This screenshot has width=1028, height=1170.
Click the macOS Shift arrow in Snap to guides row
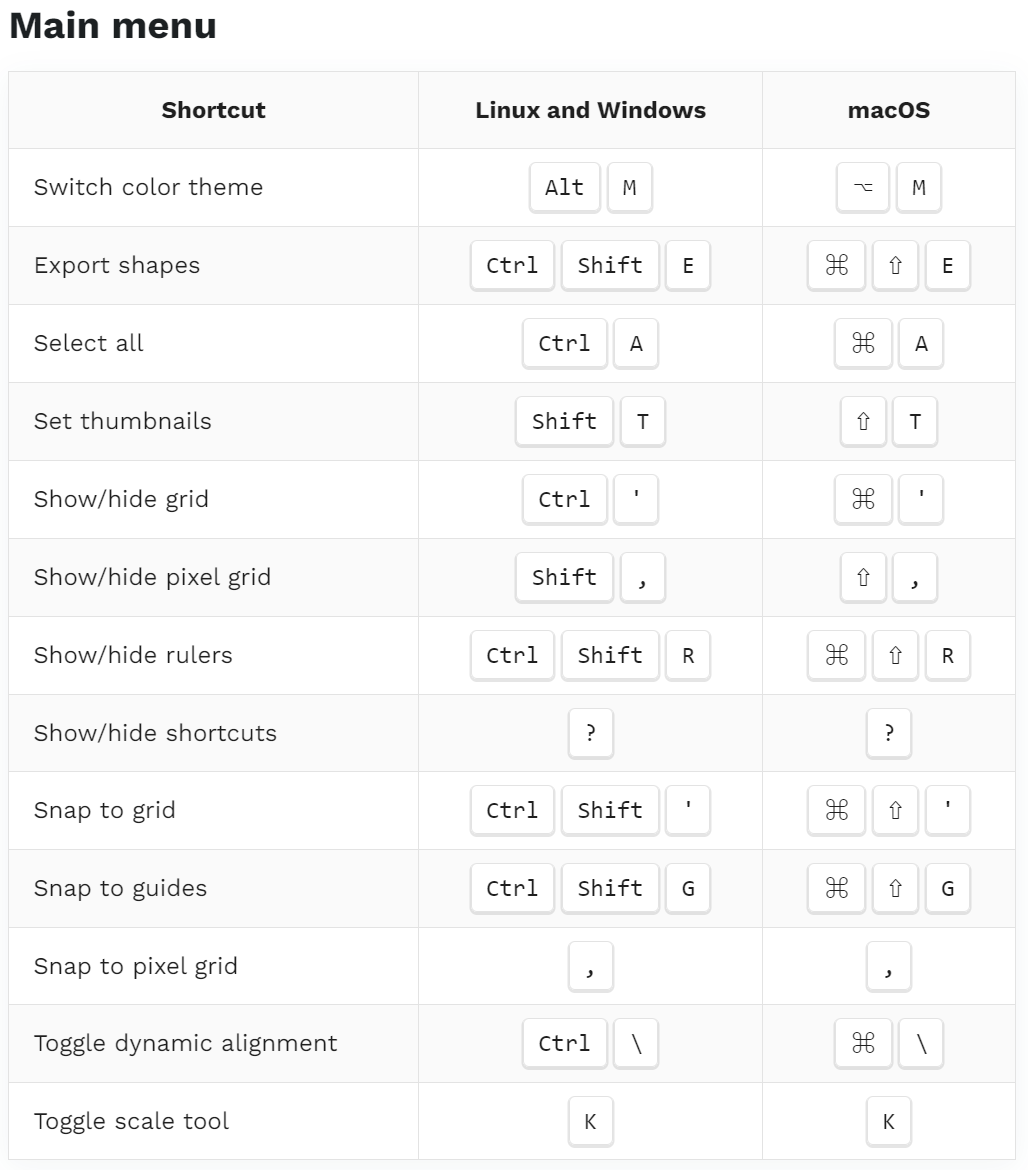click(895, 889)
